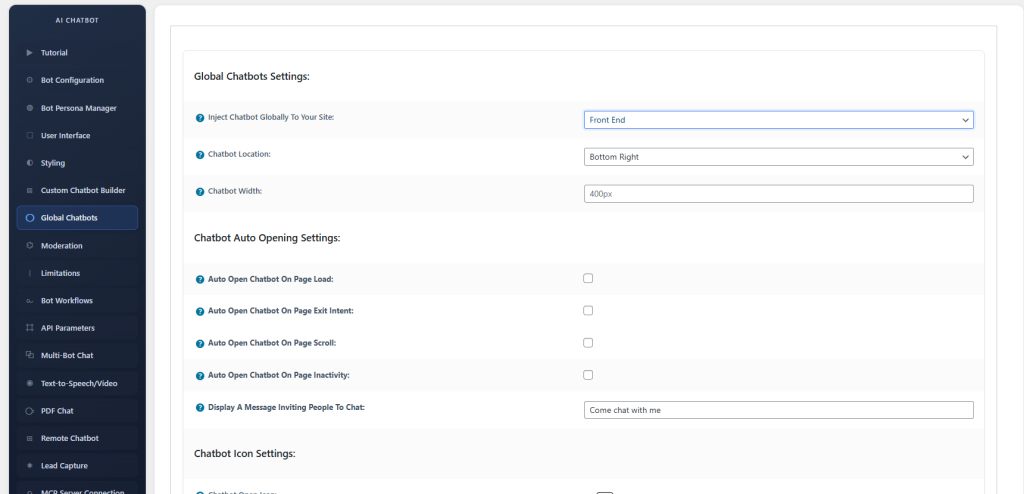Click the Bot Workflows icon in sidebar
The image size is (1024, 494).
click(x=30, y=300)
